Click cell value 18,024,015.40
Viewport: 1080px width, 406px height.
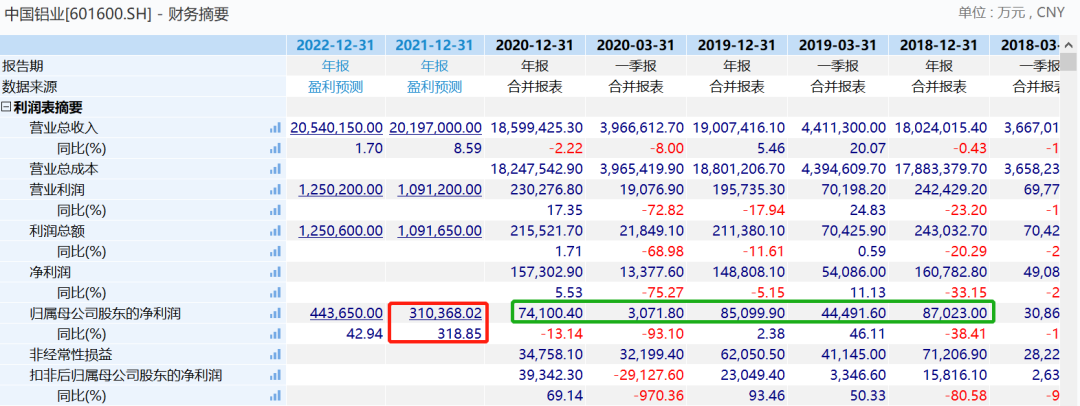click(941, 128)
